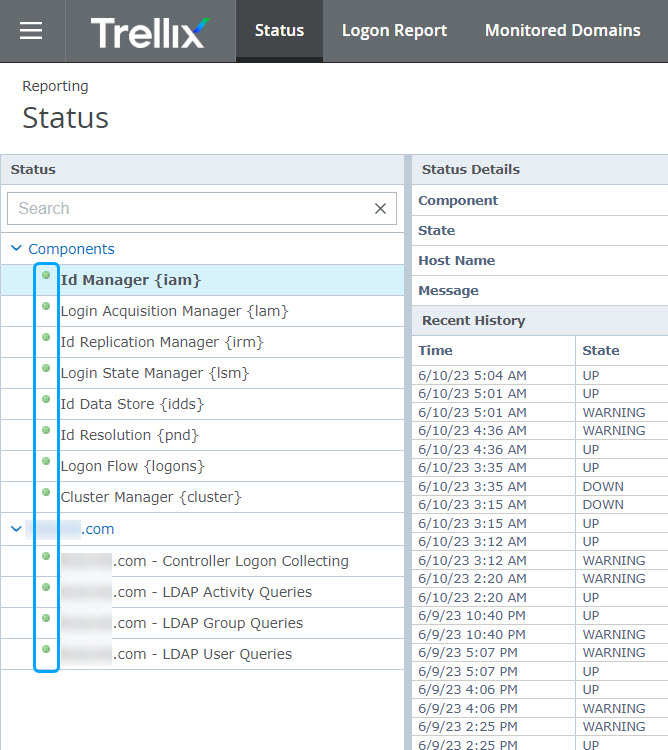
Task: Click status dot for Controller Logon Collecting
Action: [x=46, y=556]
